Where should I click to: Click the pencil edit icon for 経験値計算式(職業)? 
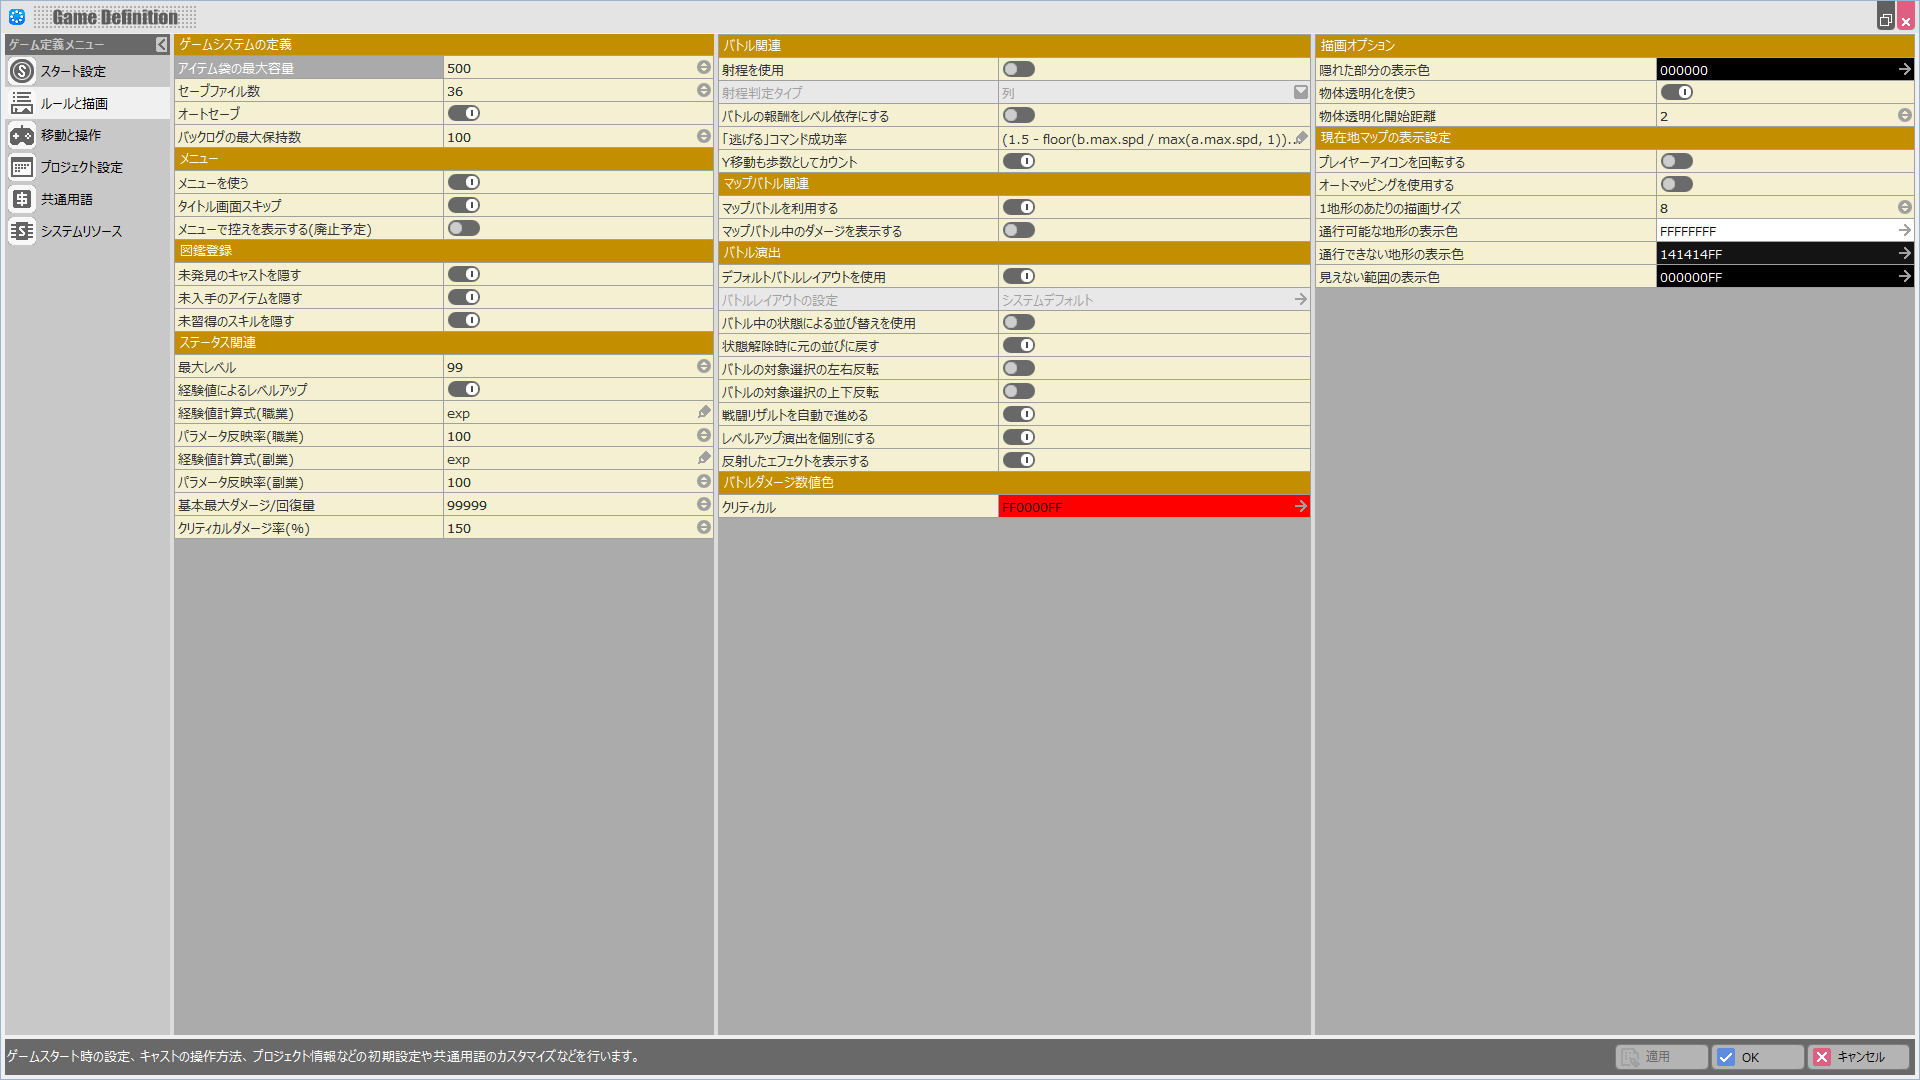pyautogui.click(x=704, y=413)
